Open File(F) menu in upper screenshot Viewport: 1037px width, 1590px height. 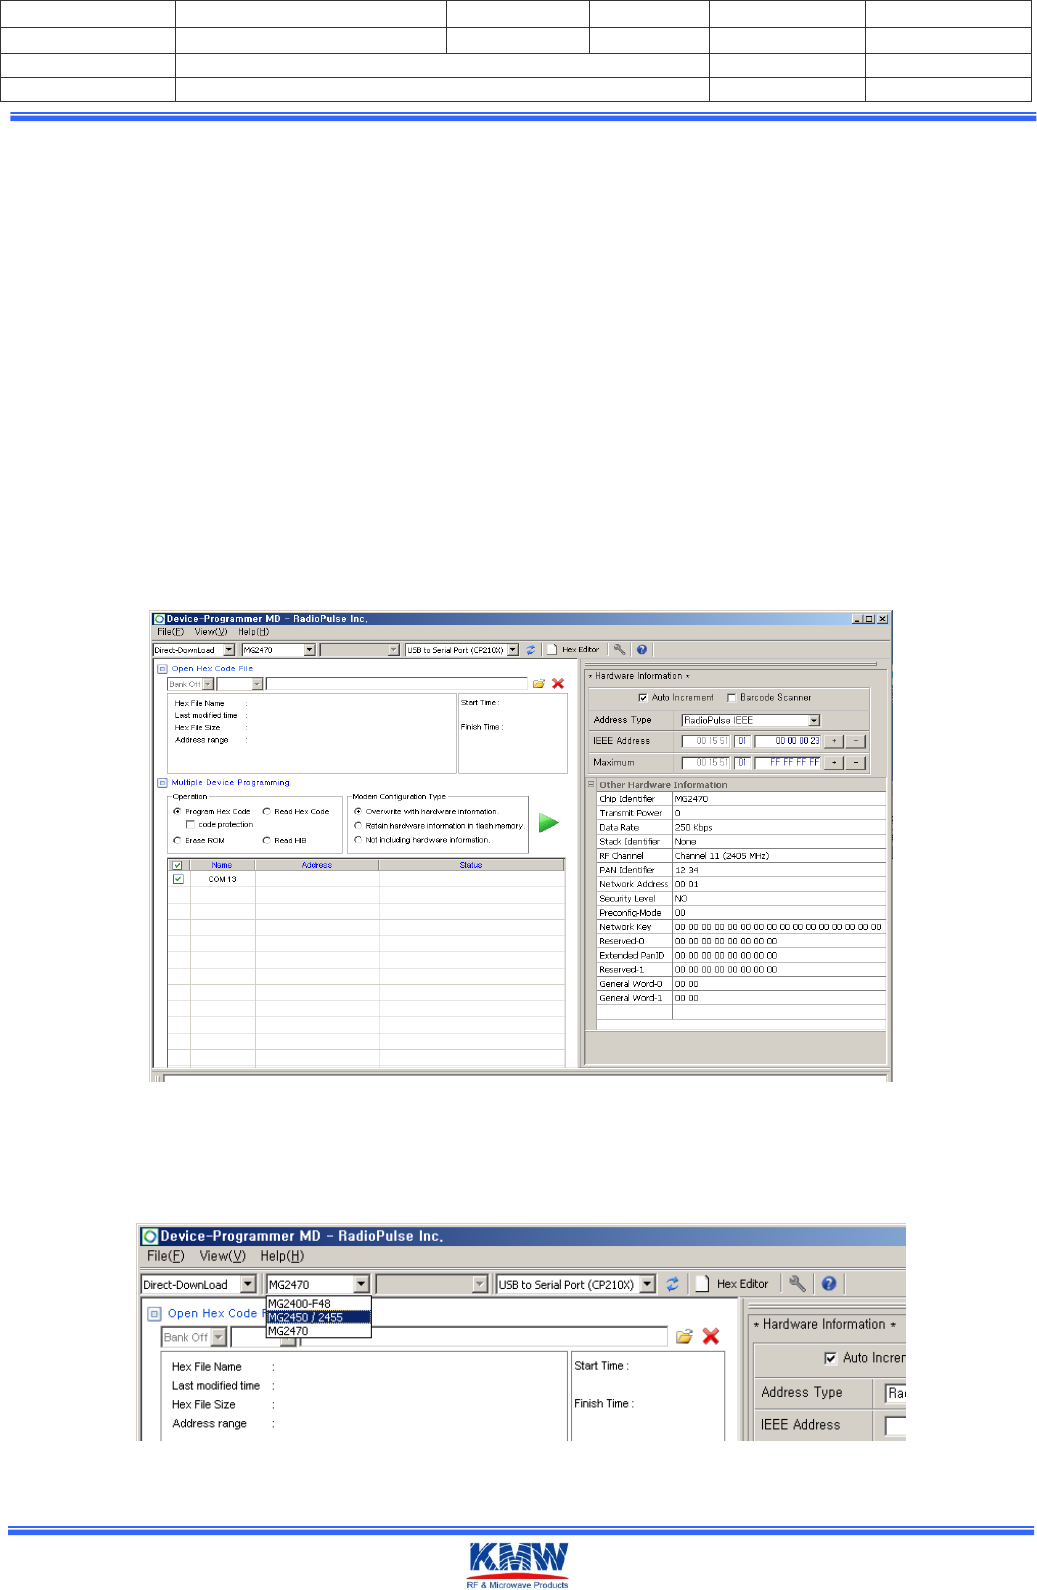tap(170, 632)
